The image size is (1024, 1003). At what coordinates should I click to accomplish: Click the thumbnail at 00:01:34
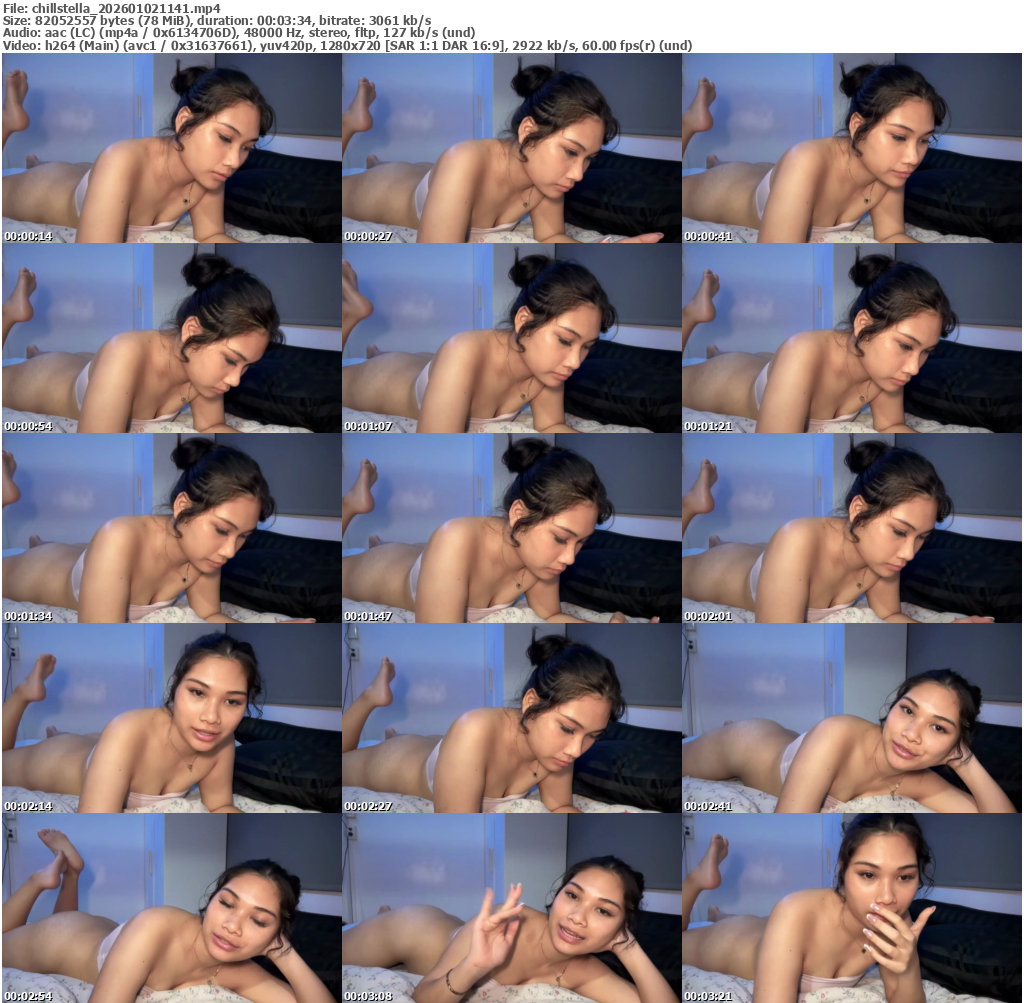171,528
